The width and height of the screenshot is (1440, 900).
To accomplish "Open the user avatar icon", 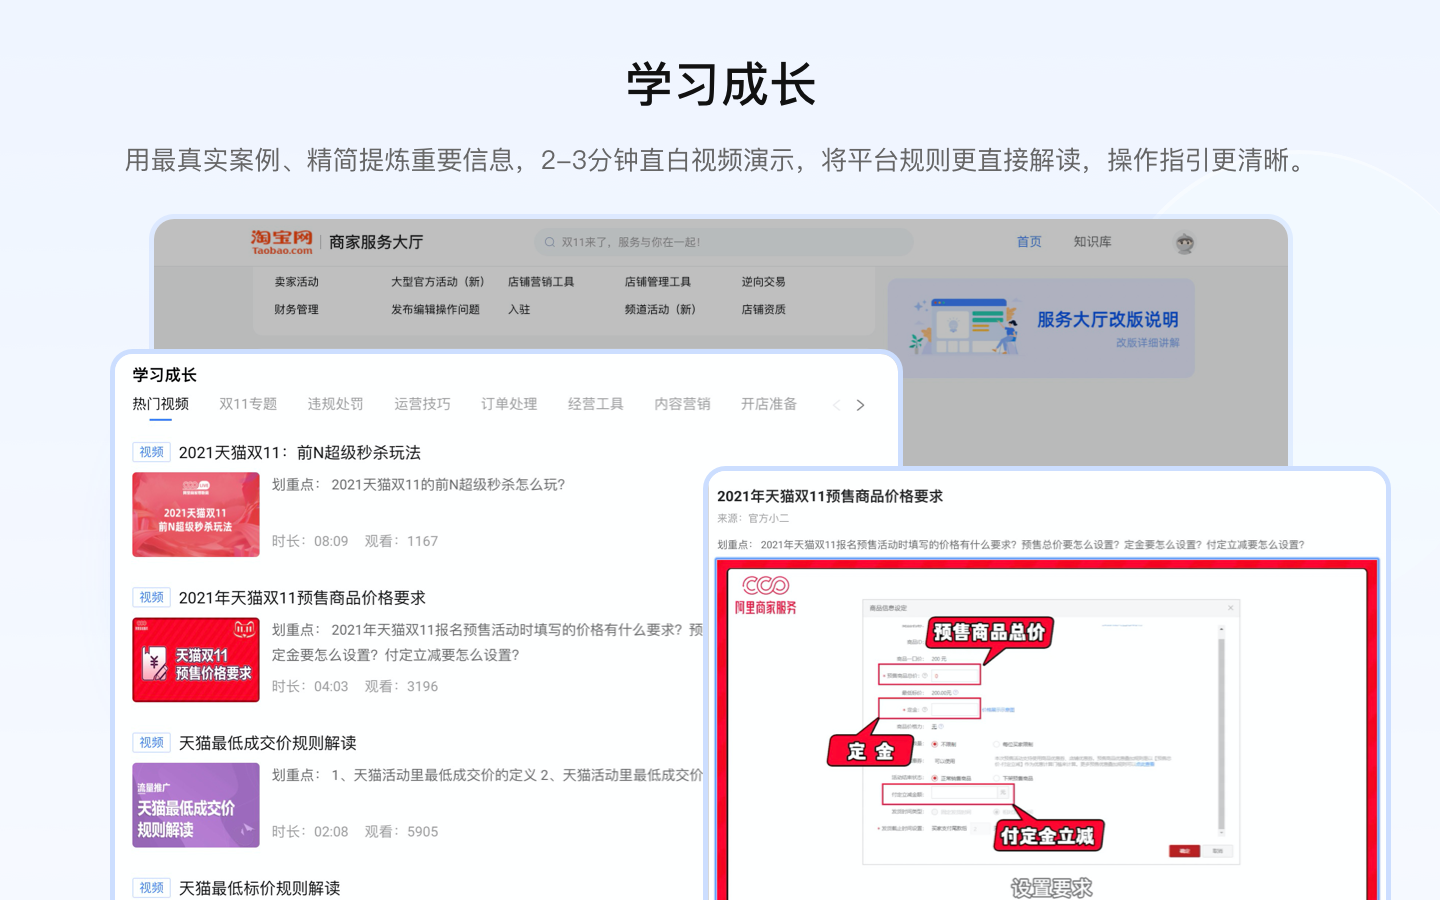I will coord(1184,243).
